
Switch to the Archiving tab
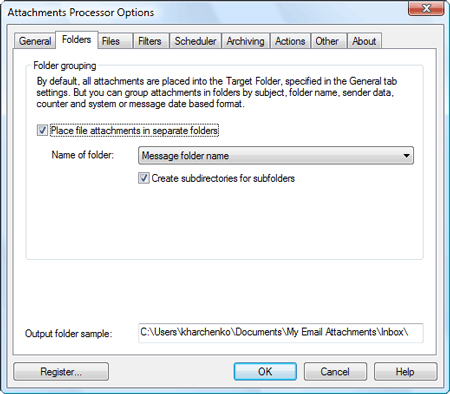(246, 41)
